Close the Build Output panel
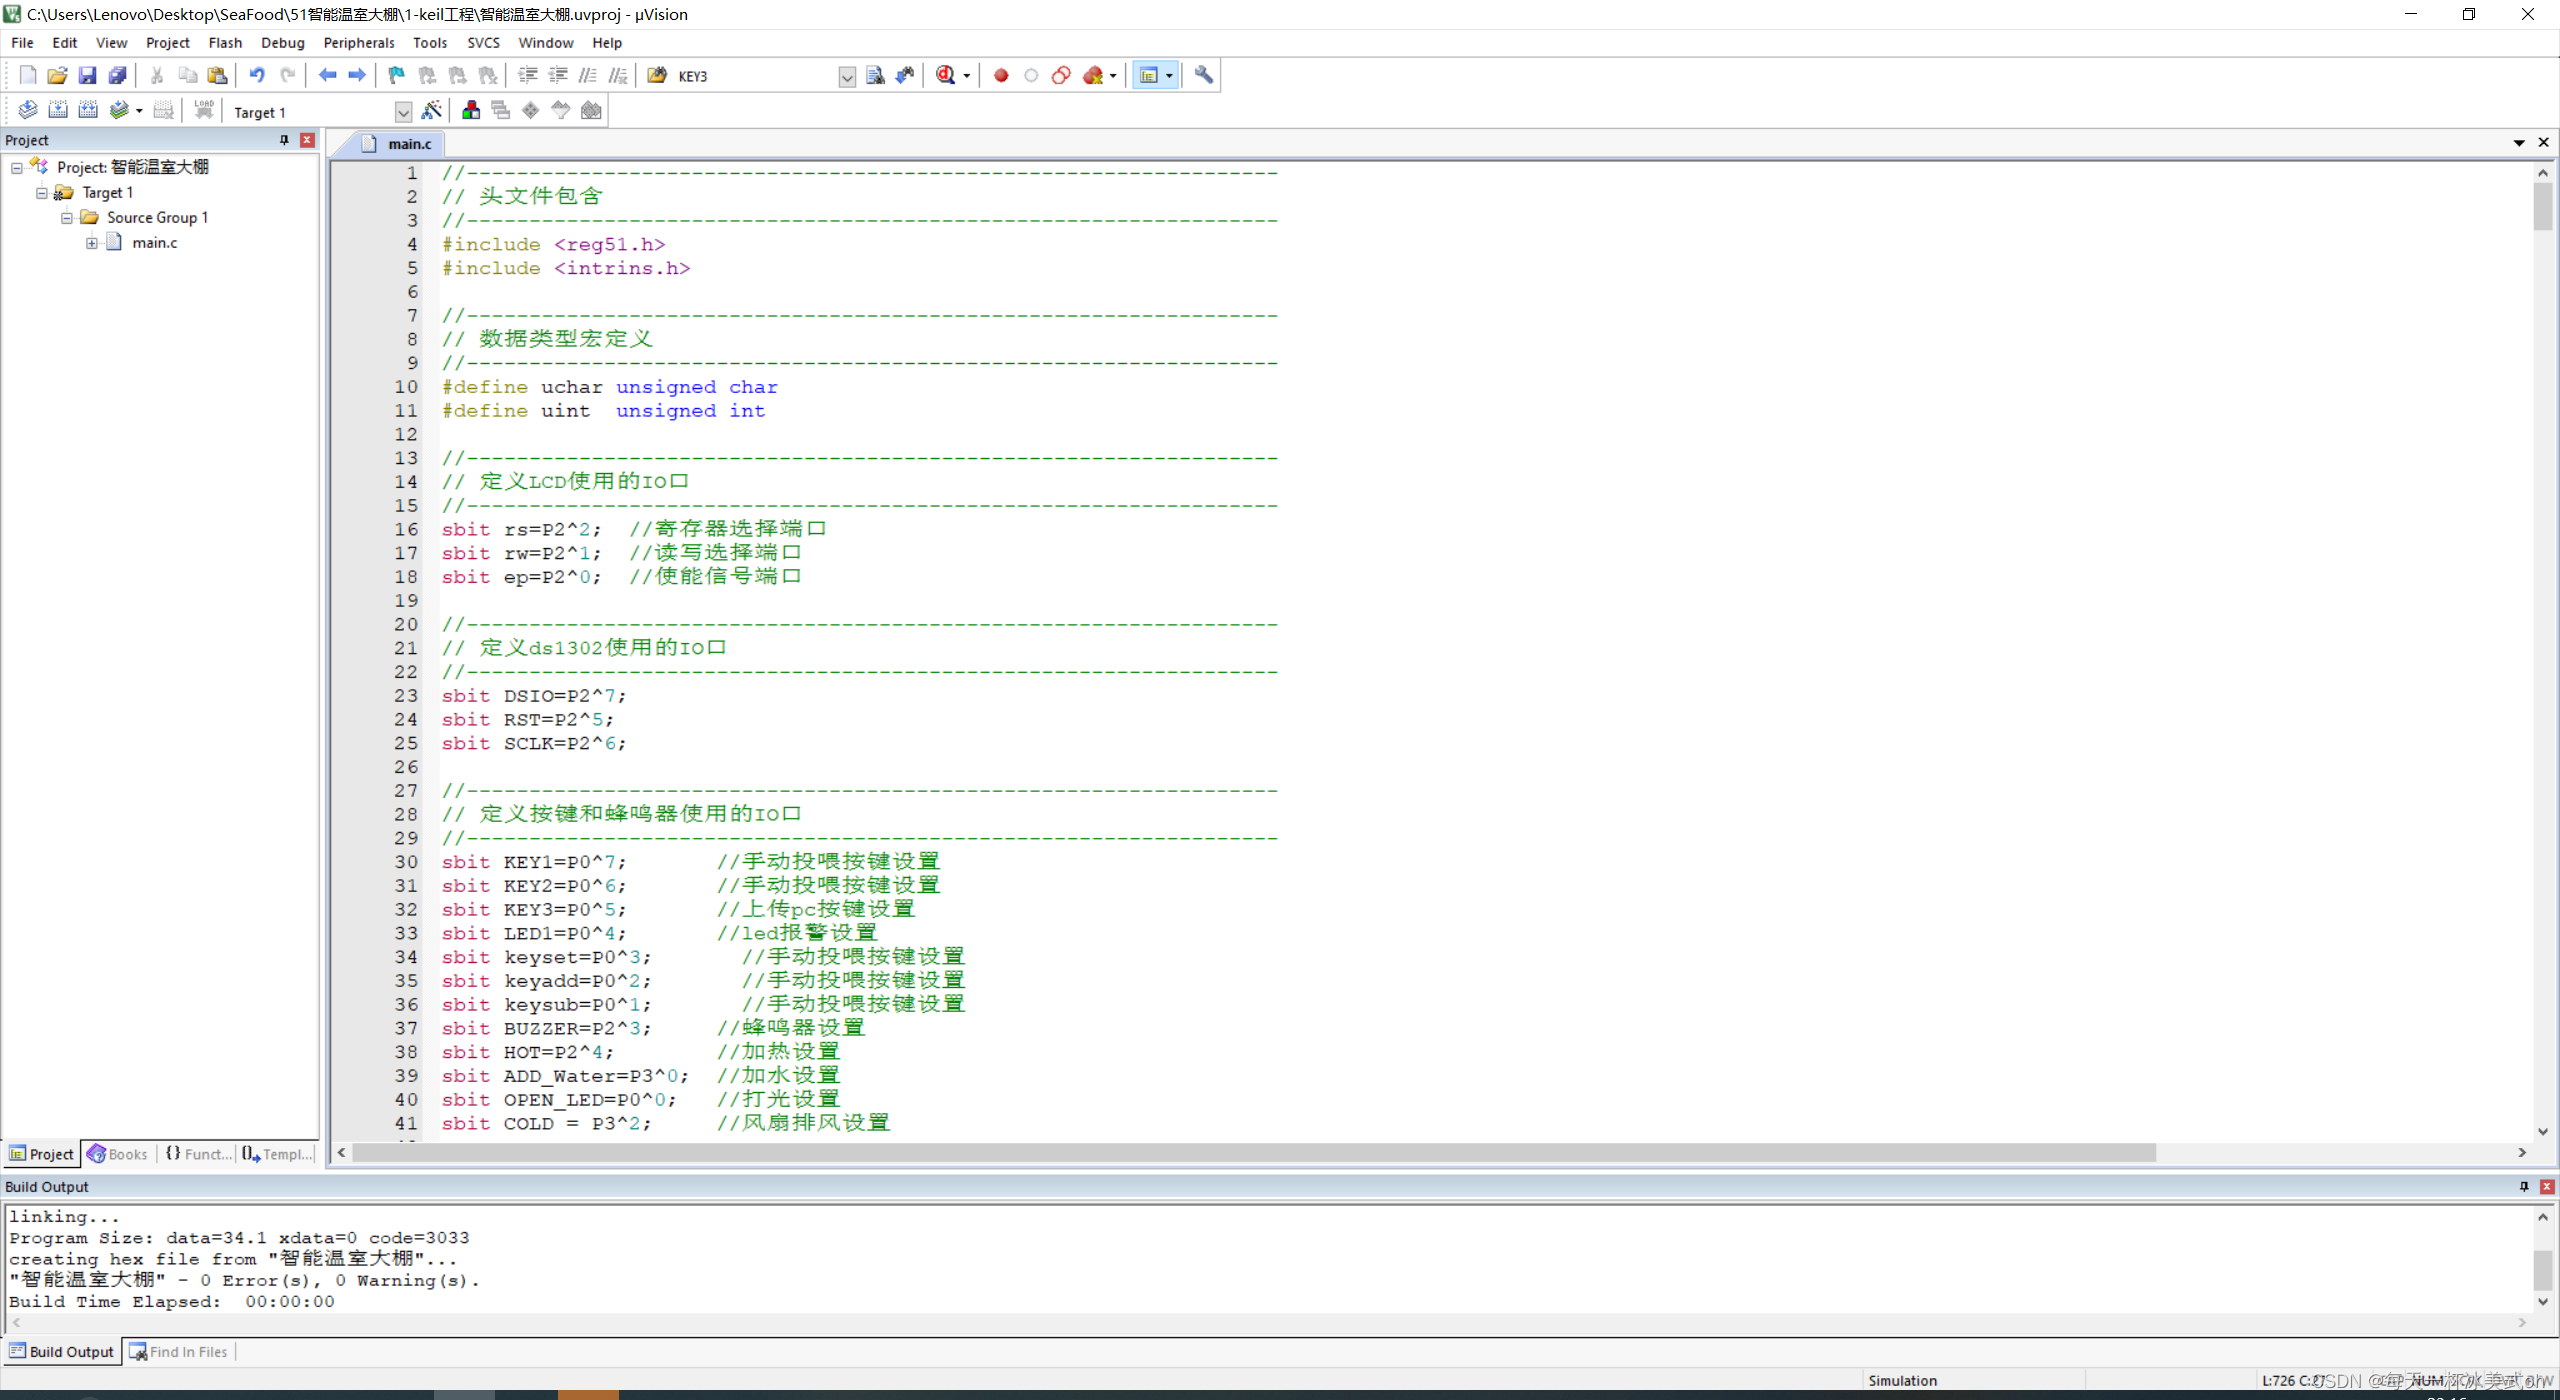This screenshot has width=2560, height=1400. [2547, 1186]
